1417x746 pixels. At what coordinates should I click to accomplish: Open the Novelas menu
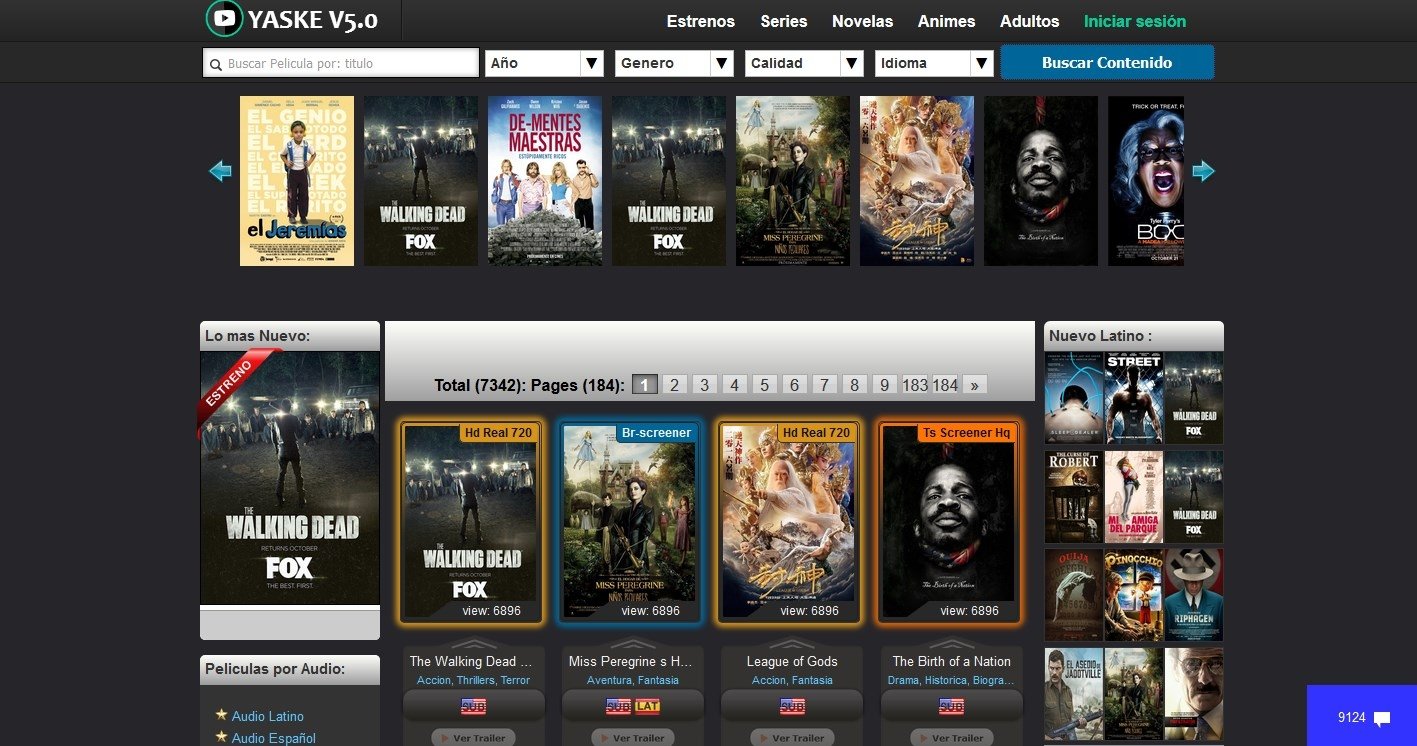[863, 21]
